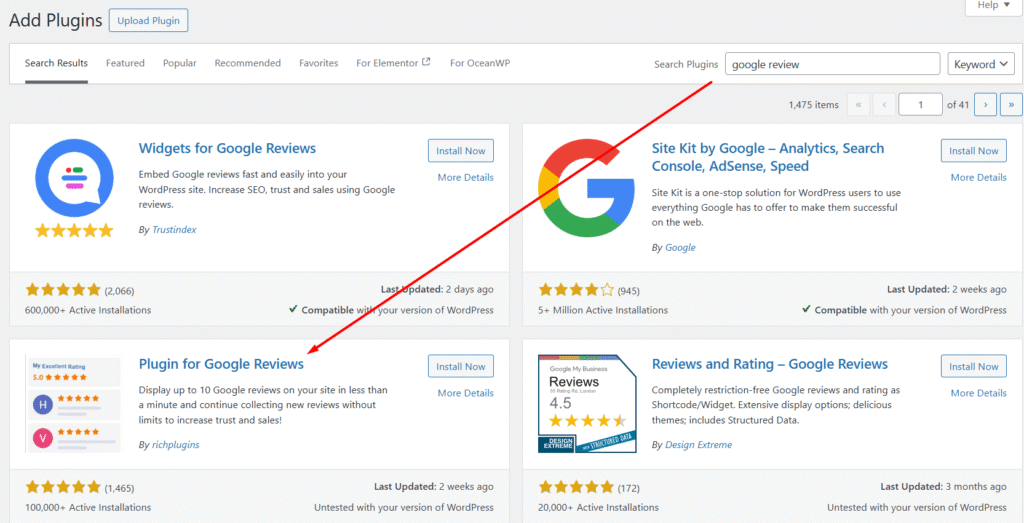Open the Widgets for Google Reviews title link
Screen dimensions: 1024x523
point(227,148)
